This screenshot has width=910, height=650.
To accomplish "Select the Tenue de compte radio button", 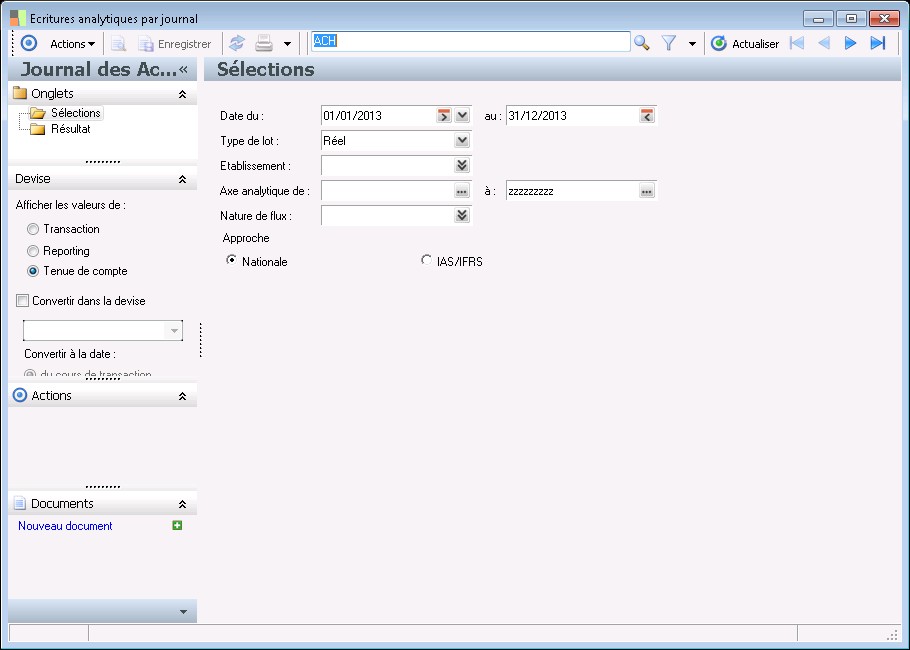I will pos(33,271).
